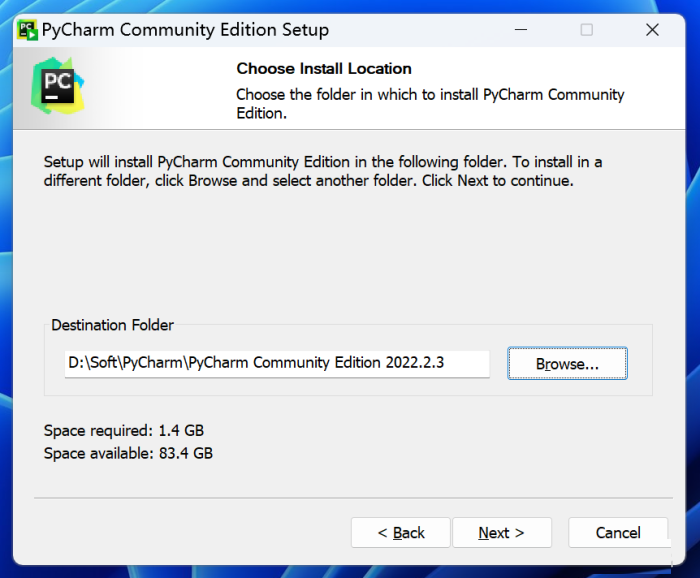This screenshot has height=578, width=700.
Task: Go to the next setup step
Action: [502, 532]
